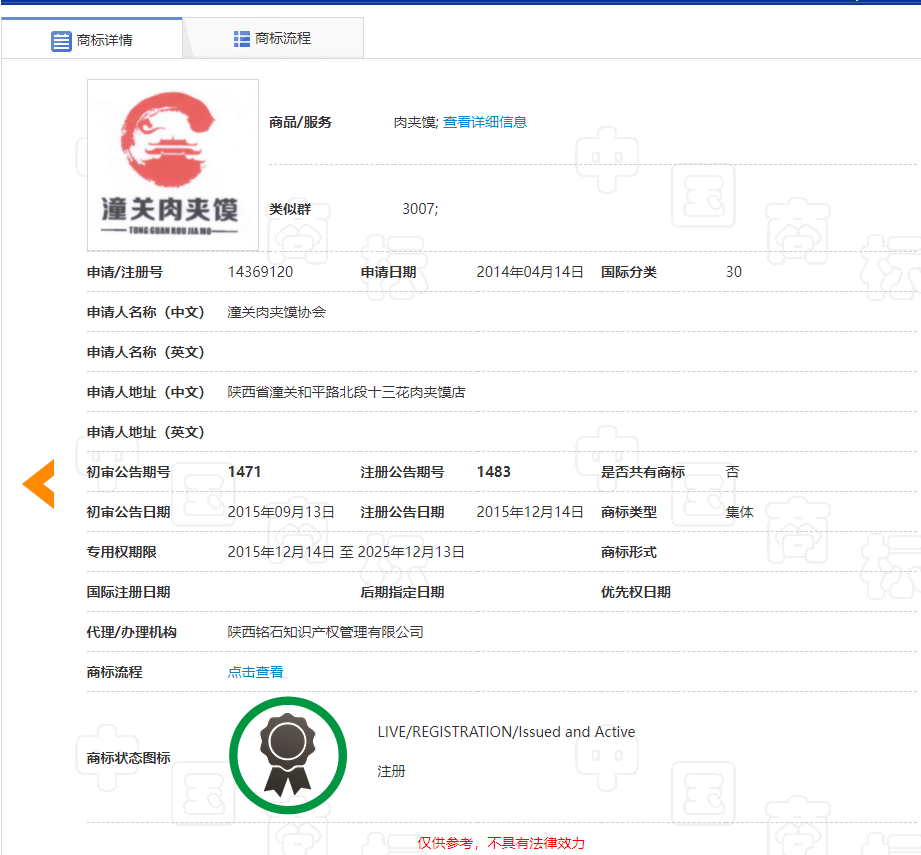Click the green registered ribbon badge
The height and width of the screenshot is (855, 921).
tap(287, 755)
